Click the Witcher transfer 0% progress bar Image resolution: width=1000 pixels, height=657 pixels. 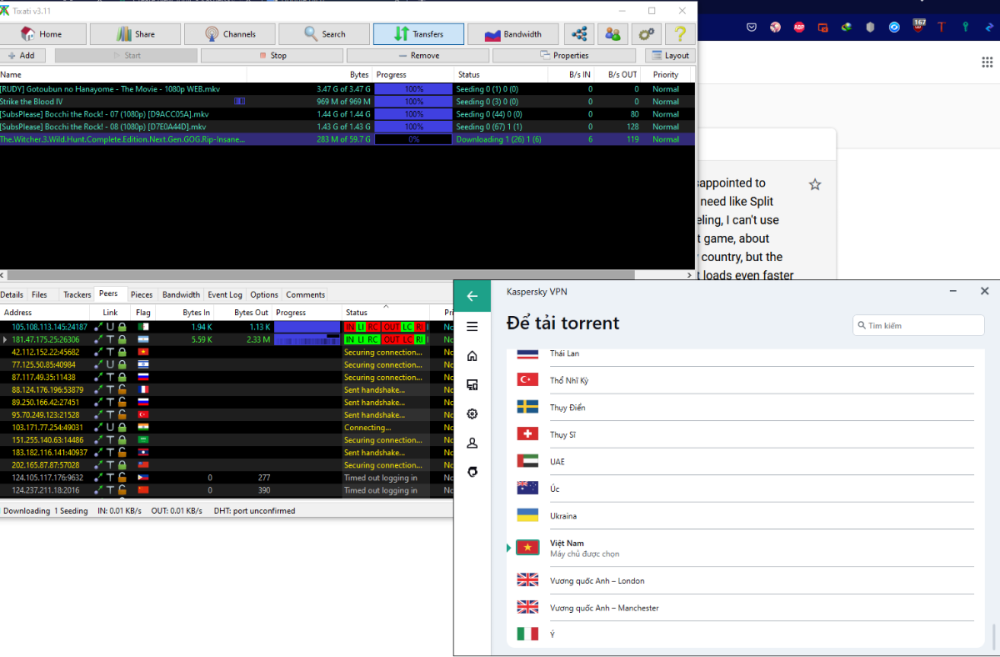413,139
